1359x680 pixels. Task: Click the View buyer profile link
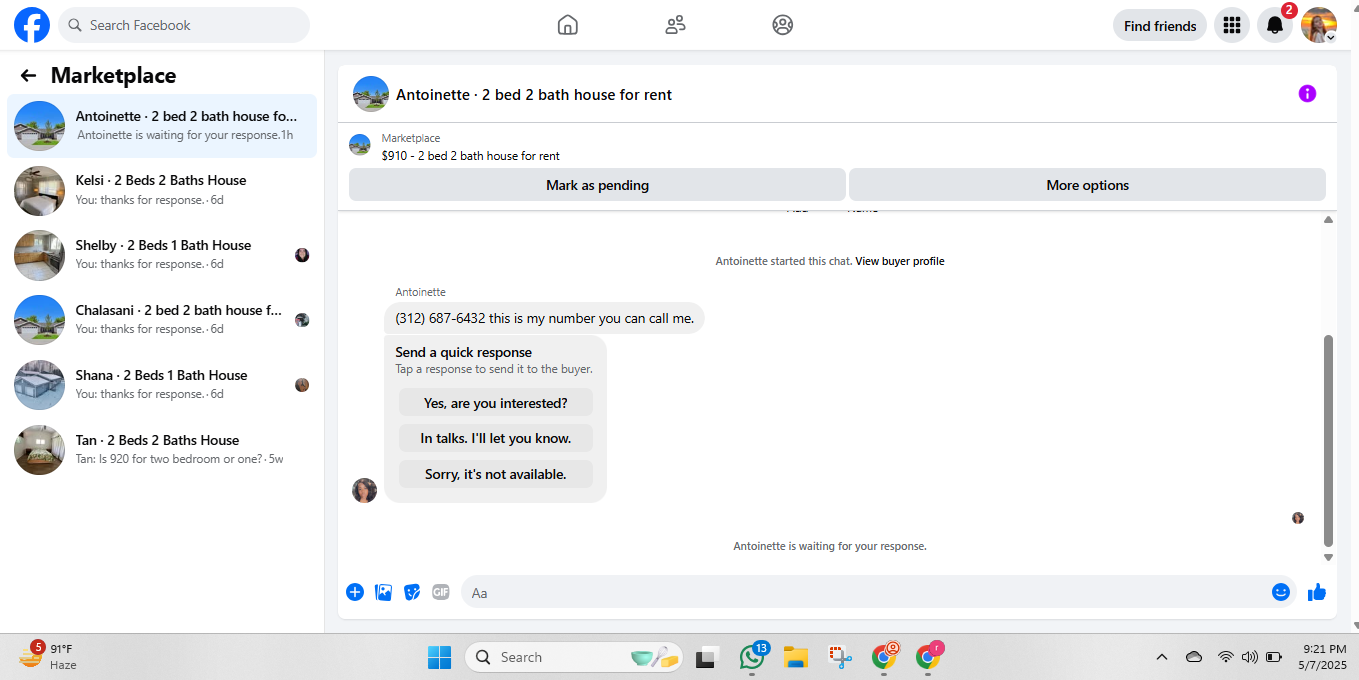pos(899,261)
